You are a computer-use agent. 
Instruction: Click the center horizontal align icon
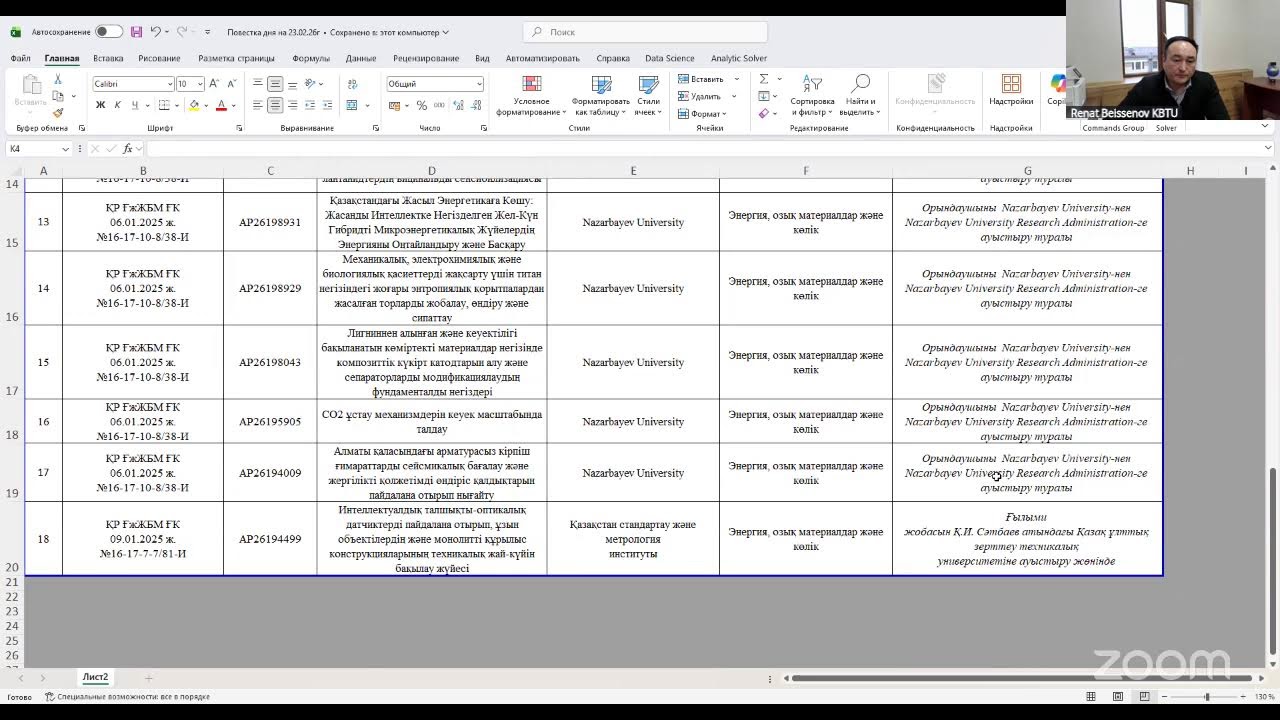(x=275, y=105)
